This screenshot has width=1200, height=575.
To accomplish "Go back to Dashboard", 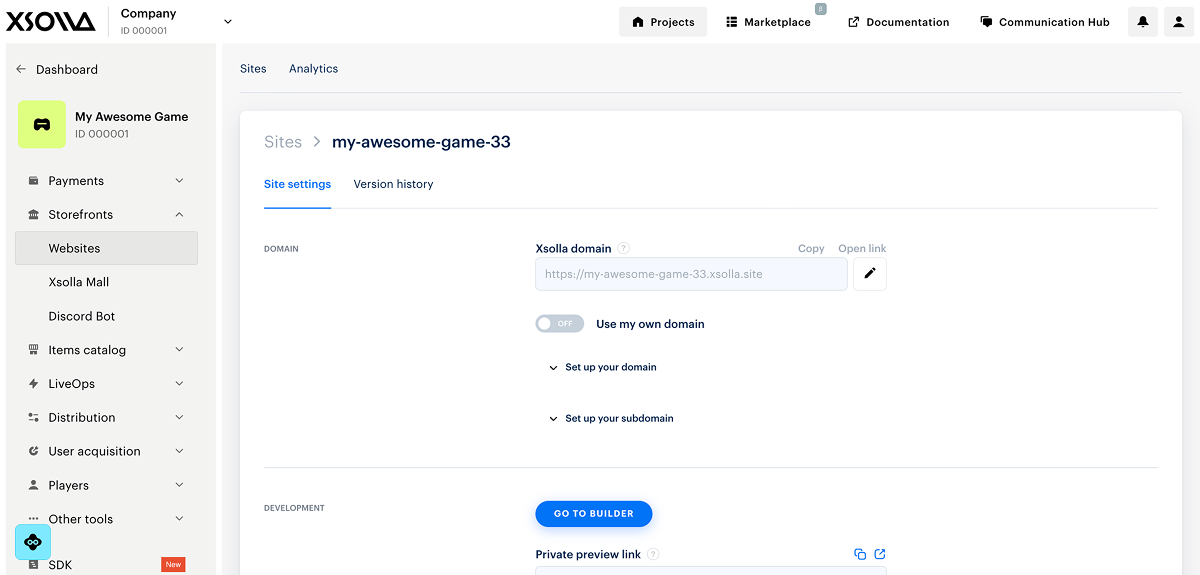I will pos(67,69).
